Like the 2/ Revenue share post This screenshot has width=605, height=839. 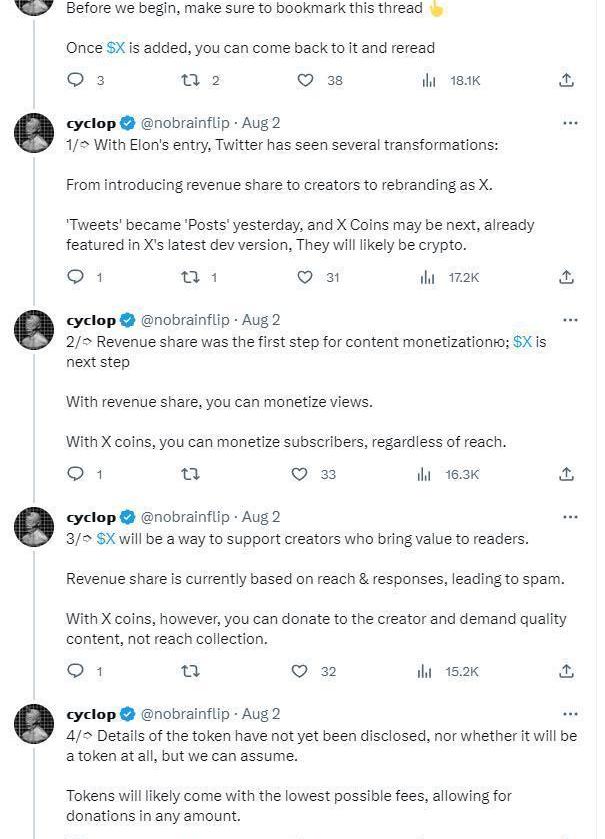click(299, 474)
